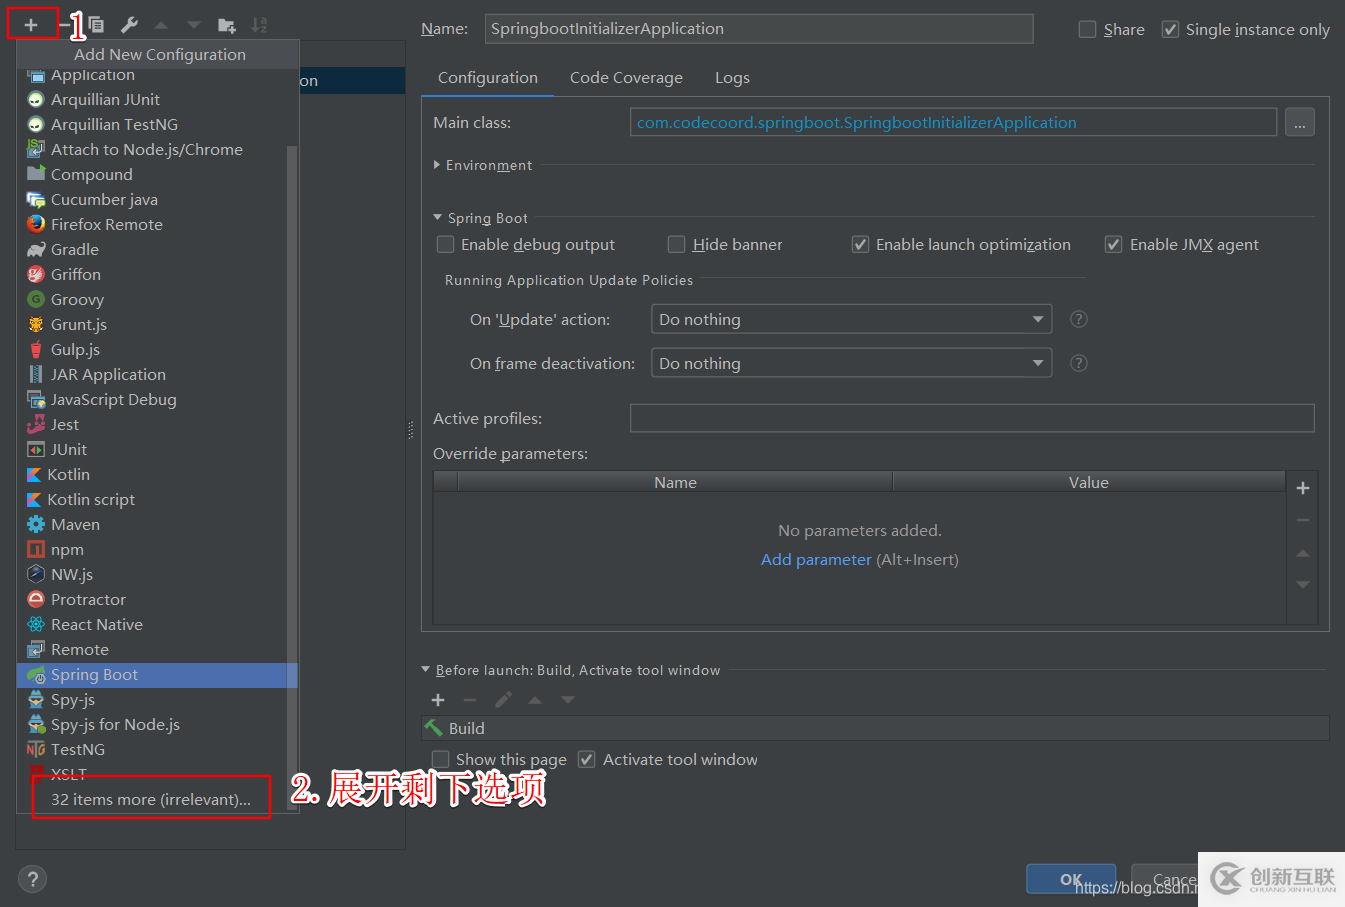Toggle Enable JMX agent checkbox
This screenshot has height=907, width=1345.
coord(1113,244)
